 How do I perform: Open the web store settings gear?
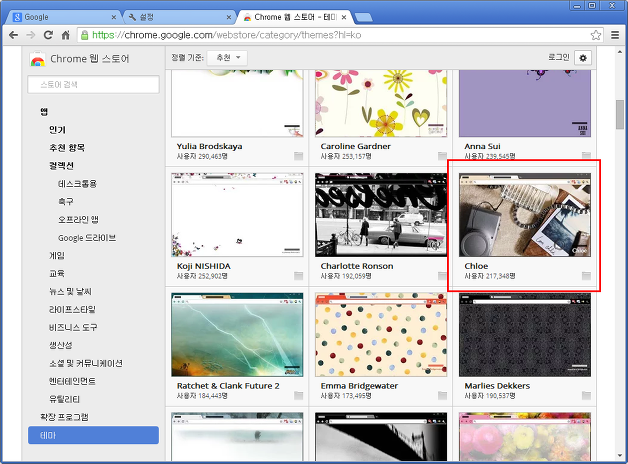583,58
